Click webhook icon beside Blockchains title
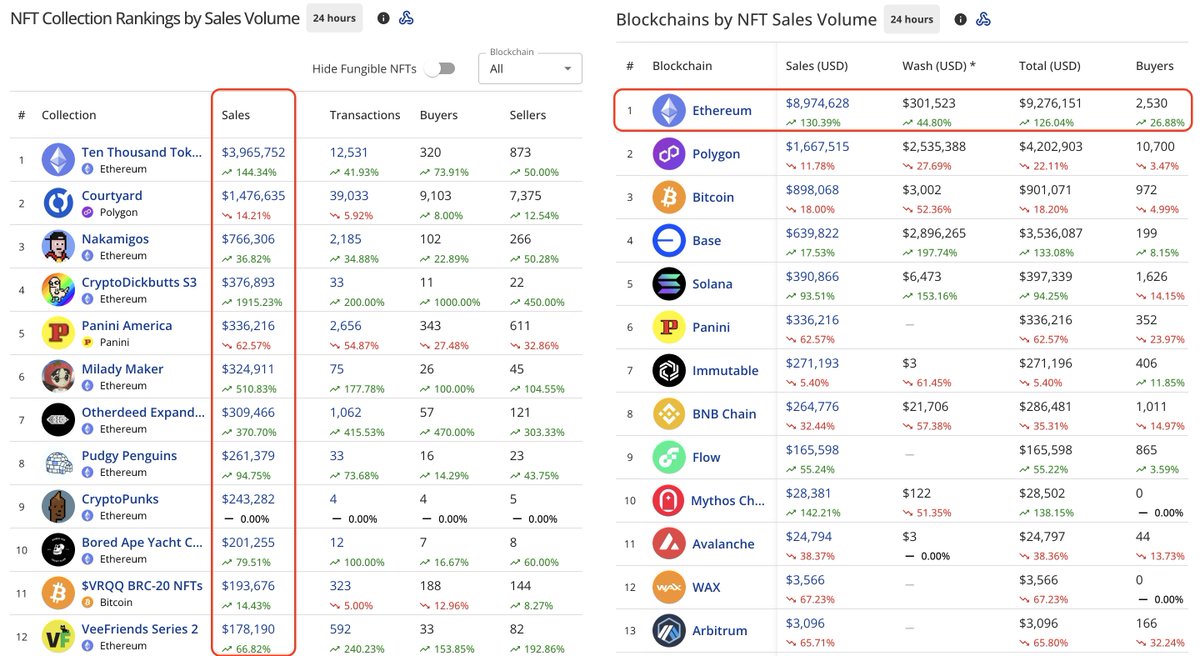 pyautogui.click(x=983, y=19)
